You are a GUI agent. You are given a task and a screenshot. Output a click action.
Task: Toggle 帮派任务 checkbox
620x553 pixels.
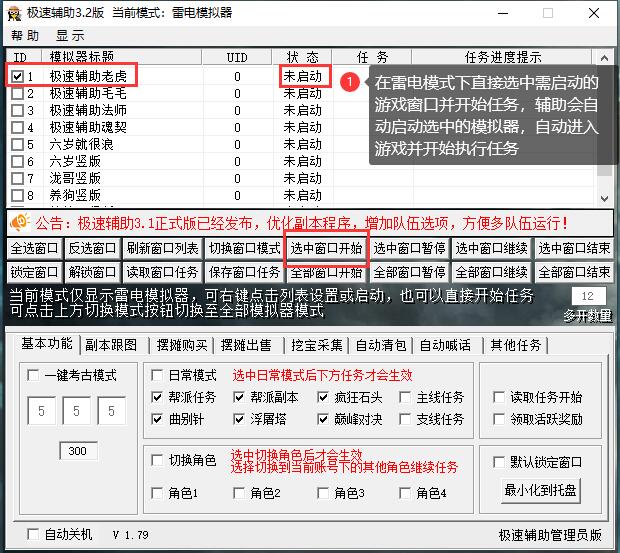157,397
